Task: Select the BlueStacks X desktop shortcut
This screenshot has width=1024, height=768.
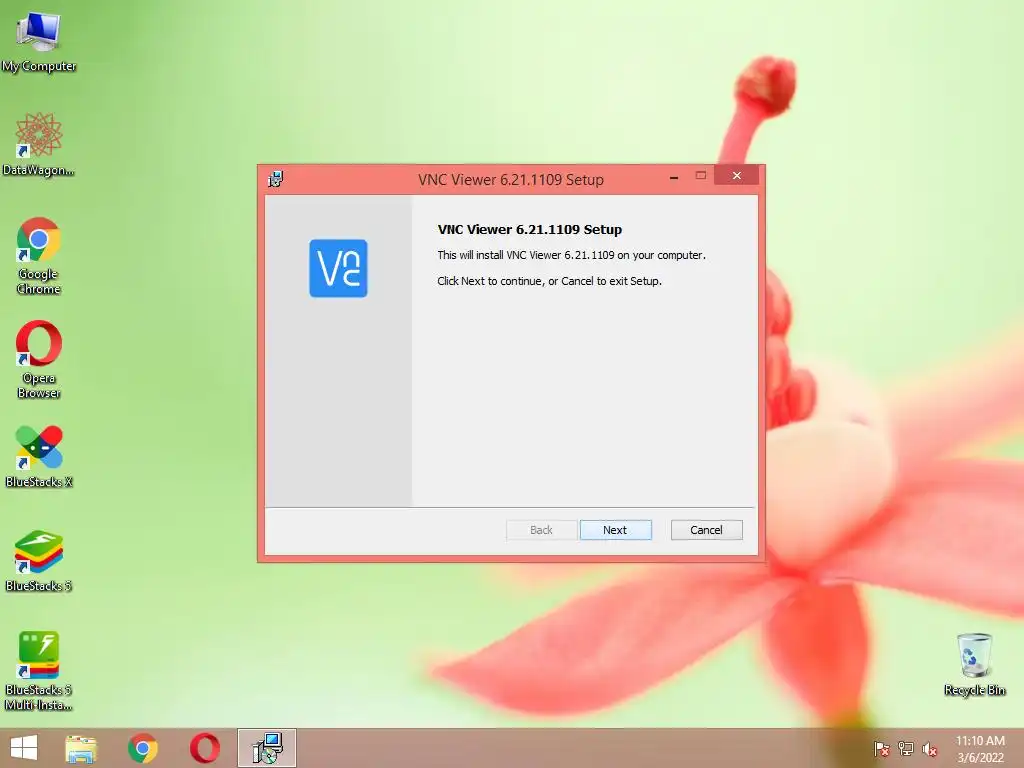Action: pos(39,457)
